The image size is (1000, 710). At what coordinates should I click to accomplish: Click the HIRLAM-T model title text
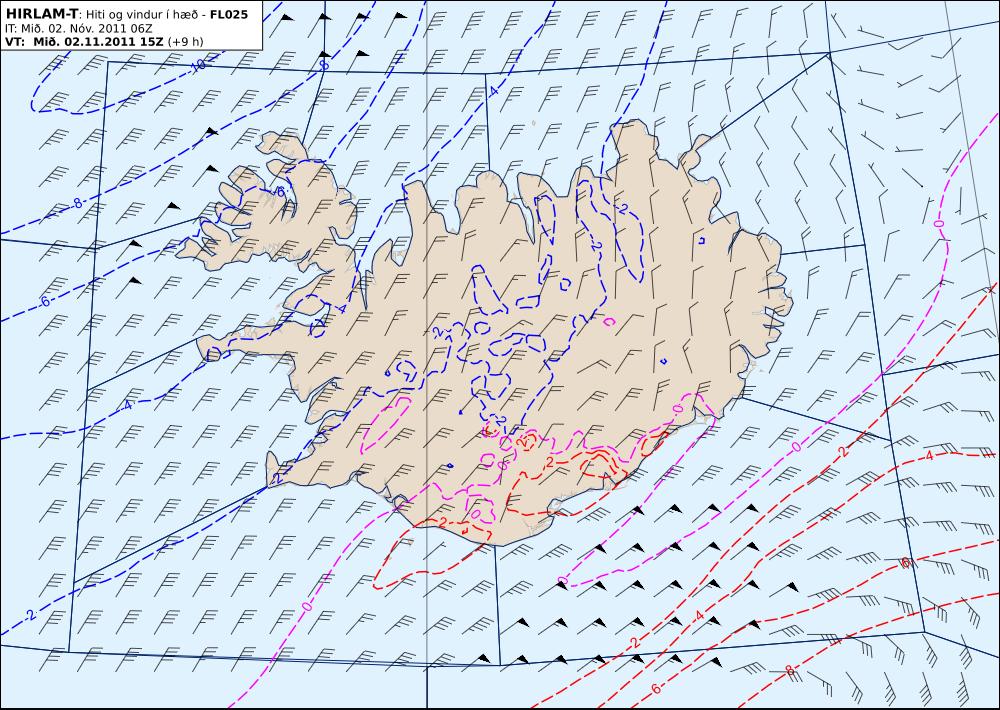tap(41, 14)
